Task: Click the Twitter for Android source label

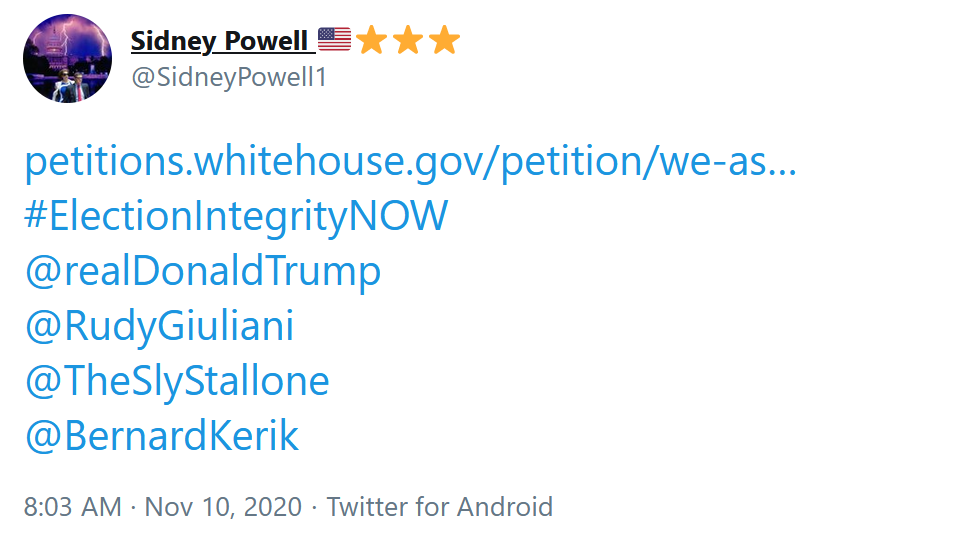Action: [x=440, y=507]
